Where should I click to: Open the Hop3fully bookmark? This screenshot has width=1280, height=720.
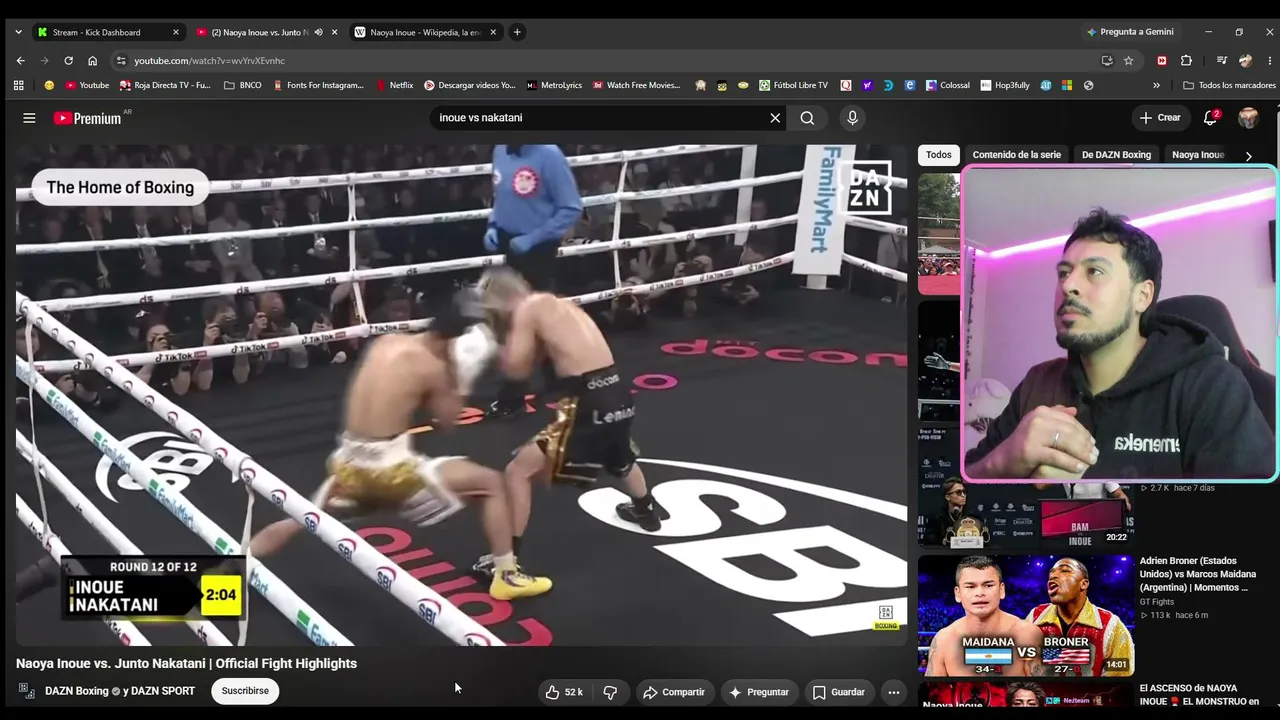click(x=1005, y=85)
